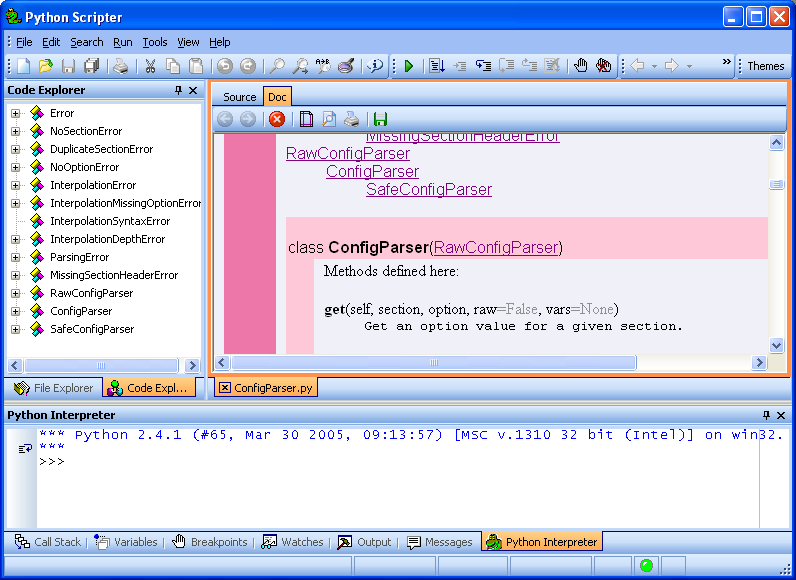Open the Call Stack tab
This screenshot has width=796, height=580.
tap(48, 542)
